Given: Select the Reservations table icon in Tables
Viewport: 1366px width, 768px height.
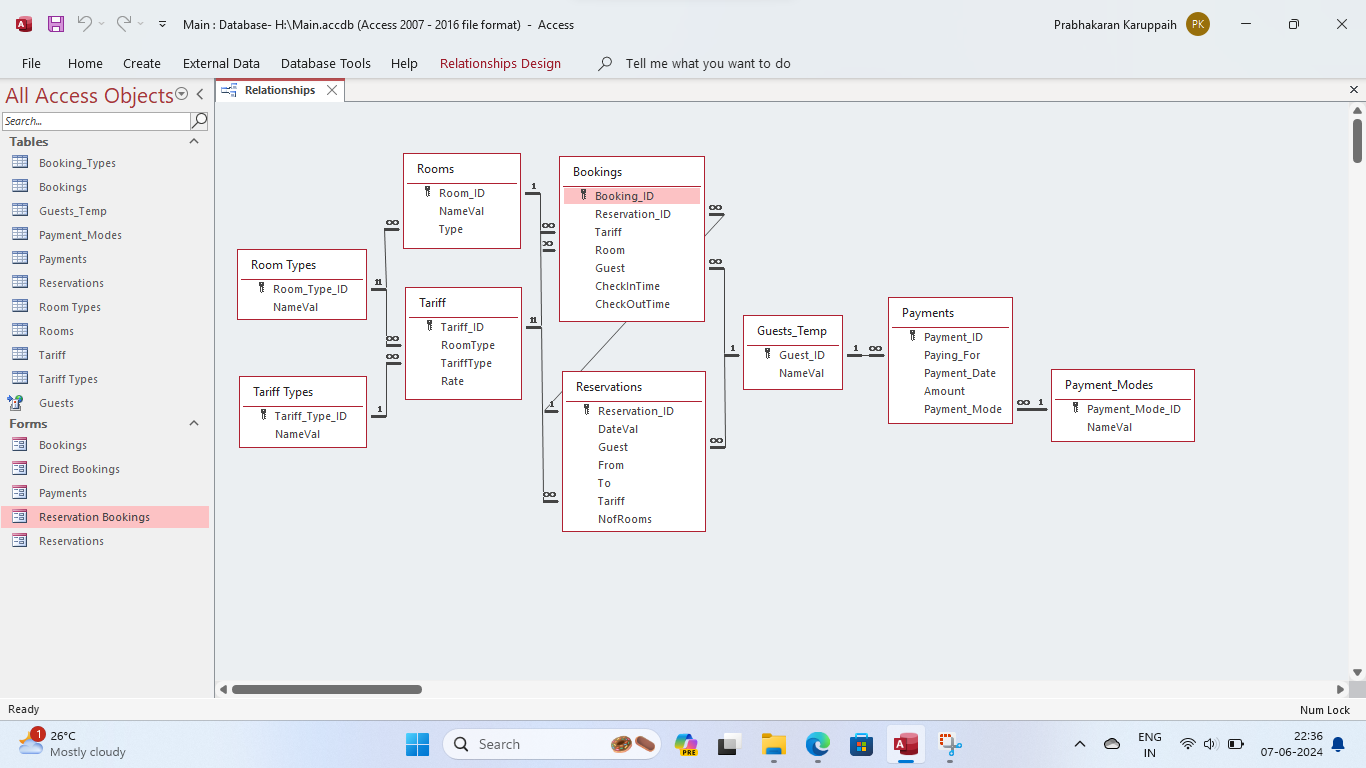Looking at the screenshot, I should click(x=19, y=282).
